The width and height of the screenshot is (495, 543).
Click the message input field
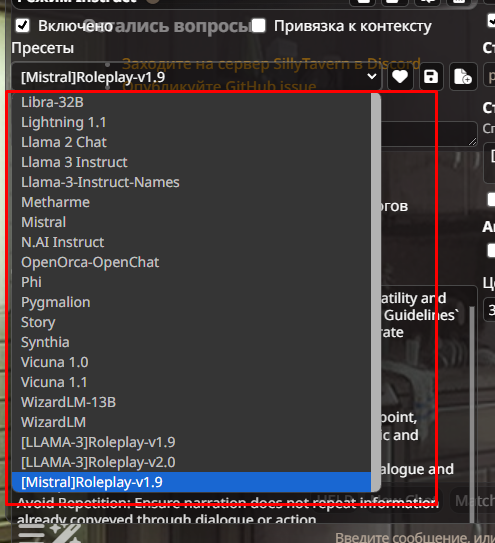(412, 536)
